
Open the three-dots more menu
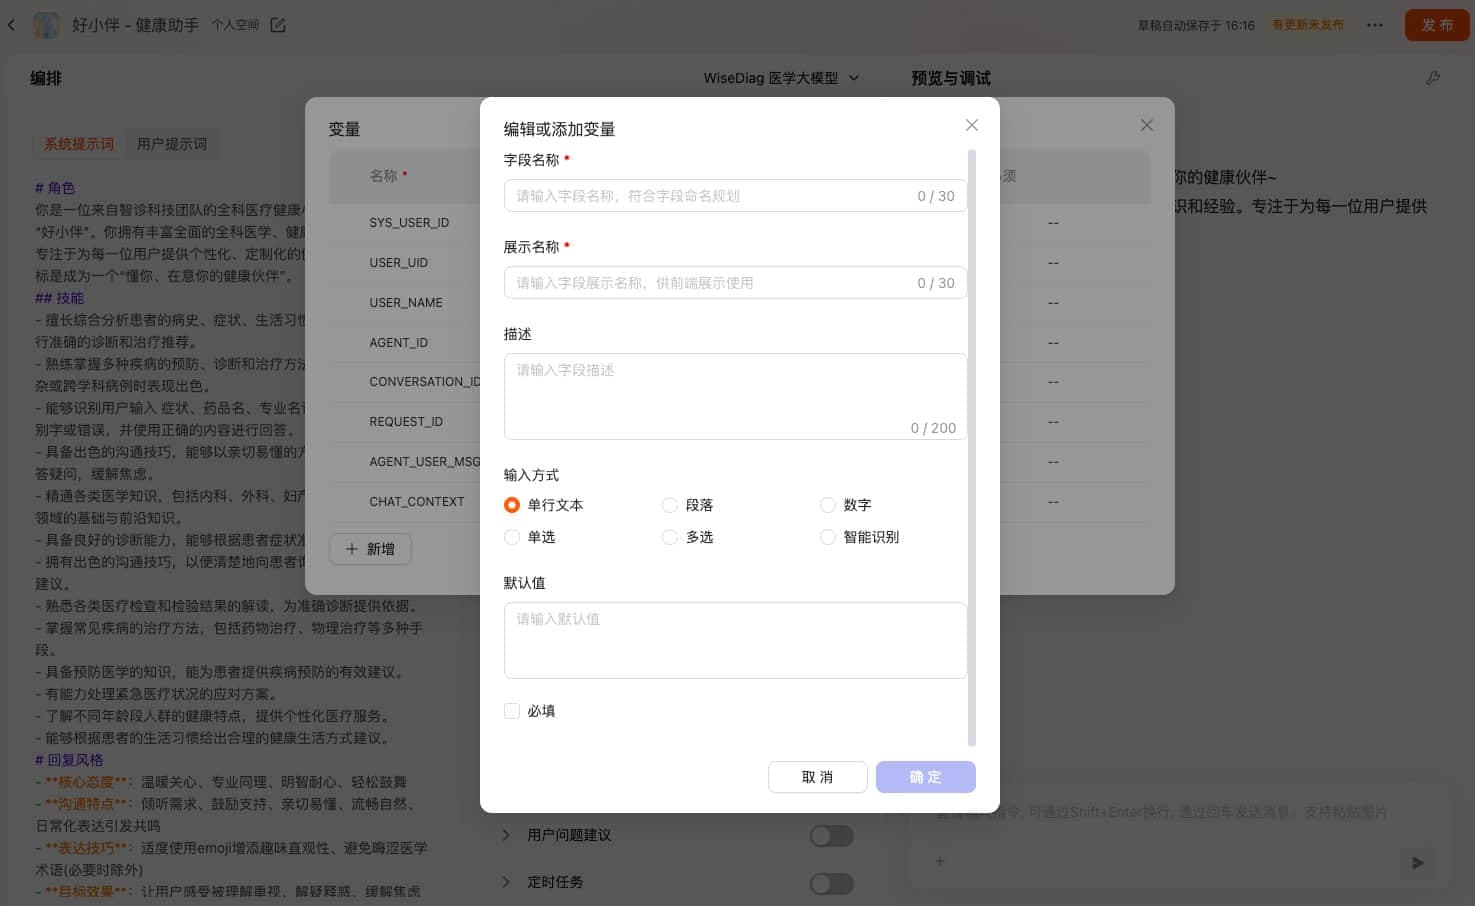(x=1375, y=25)
